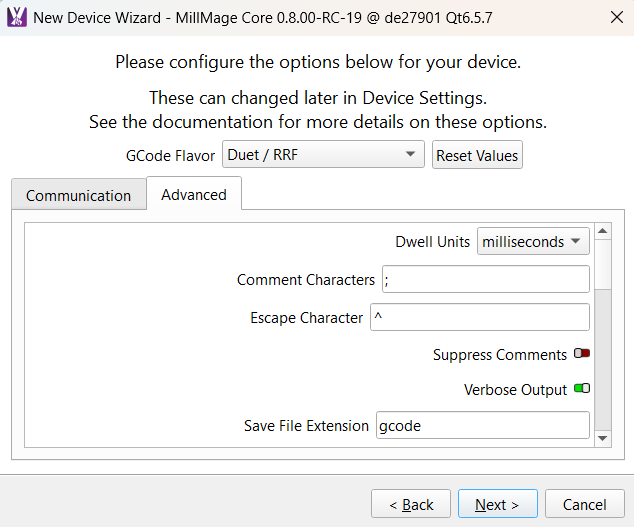
Task: Click the scrollbar down arrow in Advanced panel
Action: click(602, 438)
